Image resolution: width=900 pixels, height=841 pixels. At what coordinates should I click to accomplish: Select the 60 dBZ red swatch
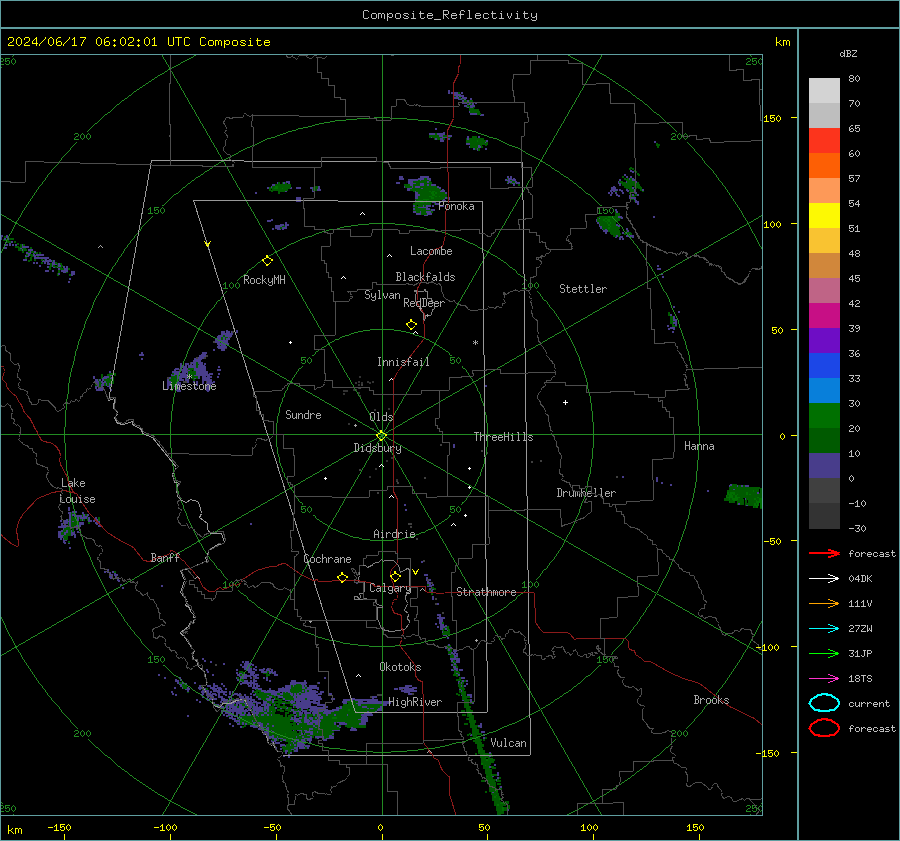click(824, 141)
